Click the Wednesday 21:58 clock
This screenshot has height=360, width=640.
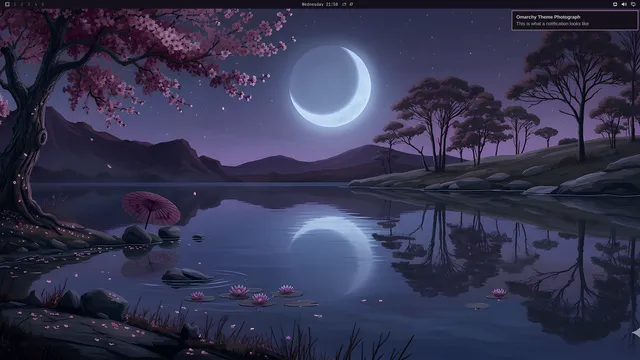(320, 4)
